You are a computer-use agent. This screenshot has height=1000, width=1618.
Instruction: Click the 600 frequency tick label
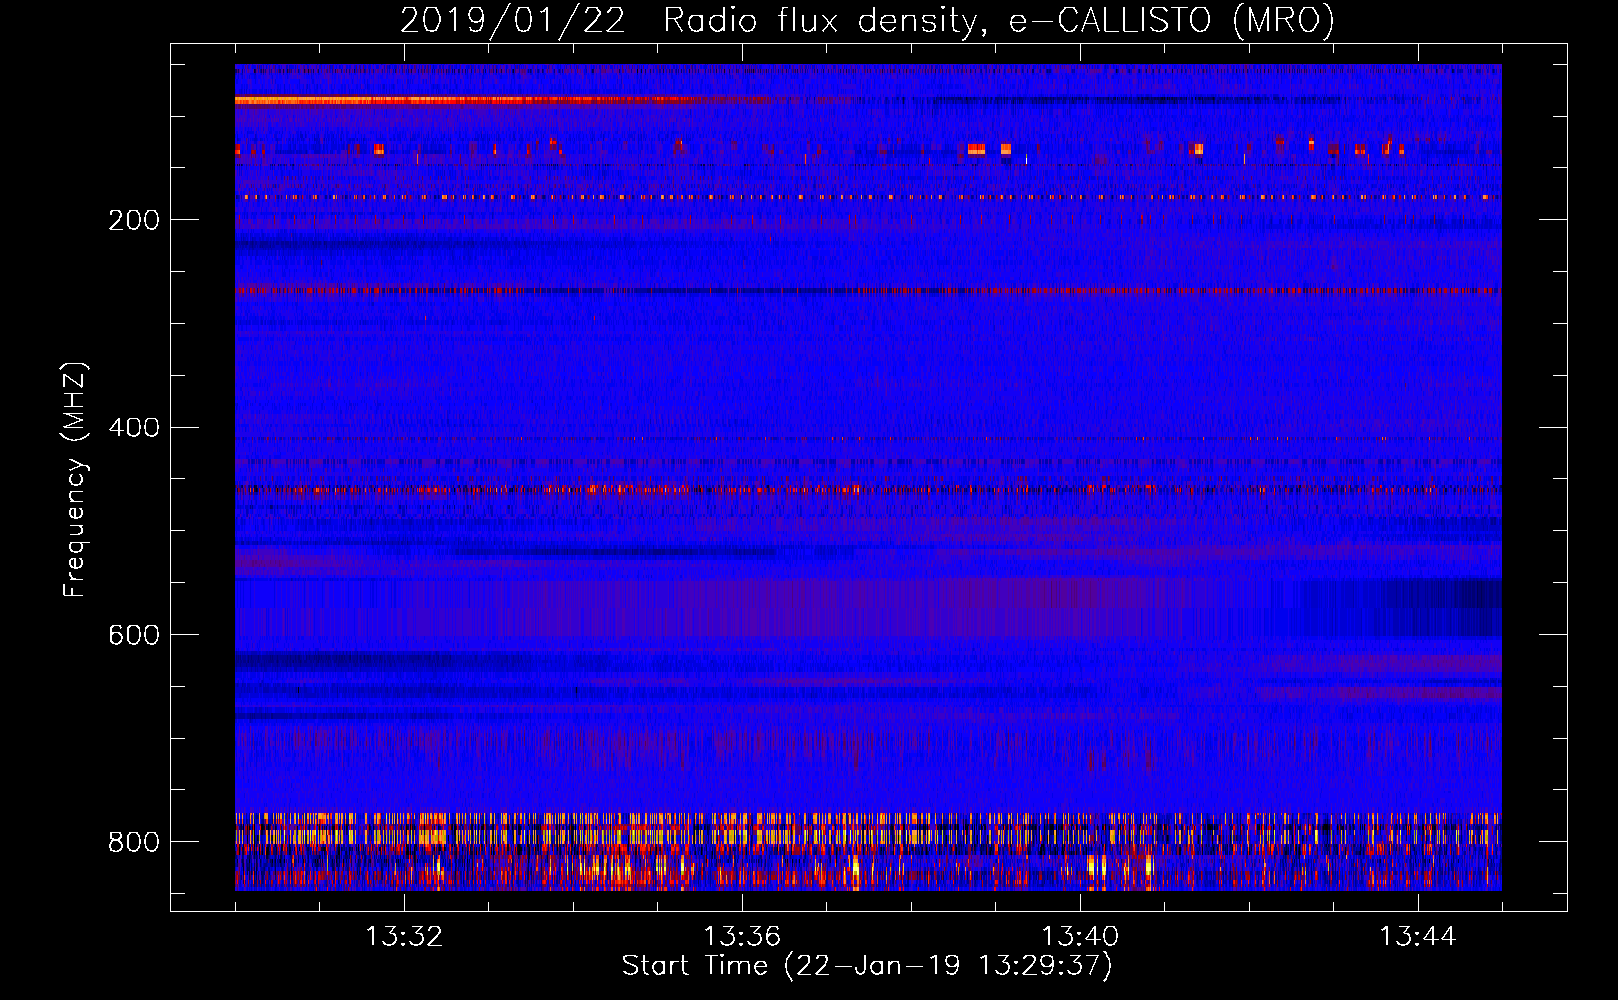[134, 636]
